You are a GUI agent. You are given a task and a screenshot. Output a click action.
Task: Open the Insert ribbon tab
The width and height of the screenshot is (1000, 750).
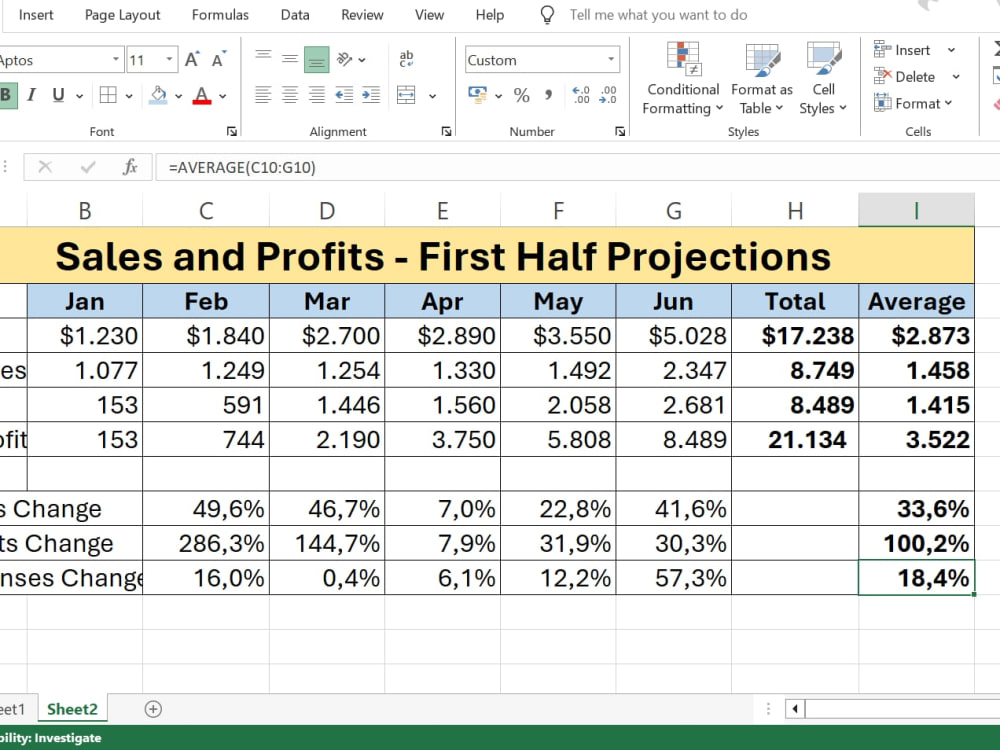36,15
